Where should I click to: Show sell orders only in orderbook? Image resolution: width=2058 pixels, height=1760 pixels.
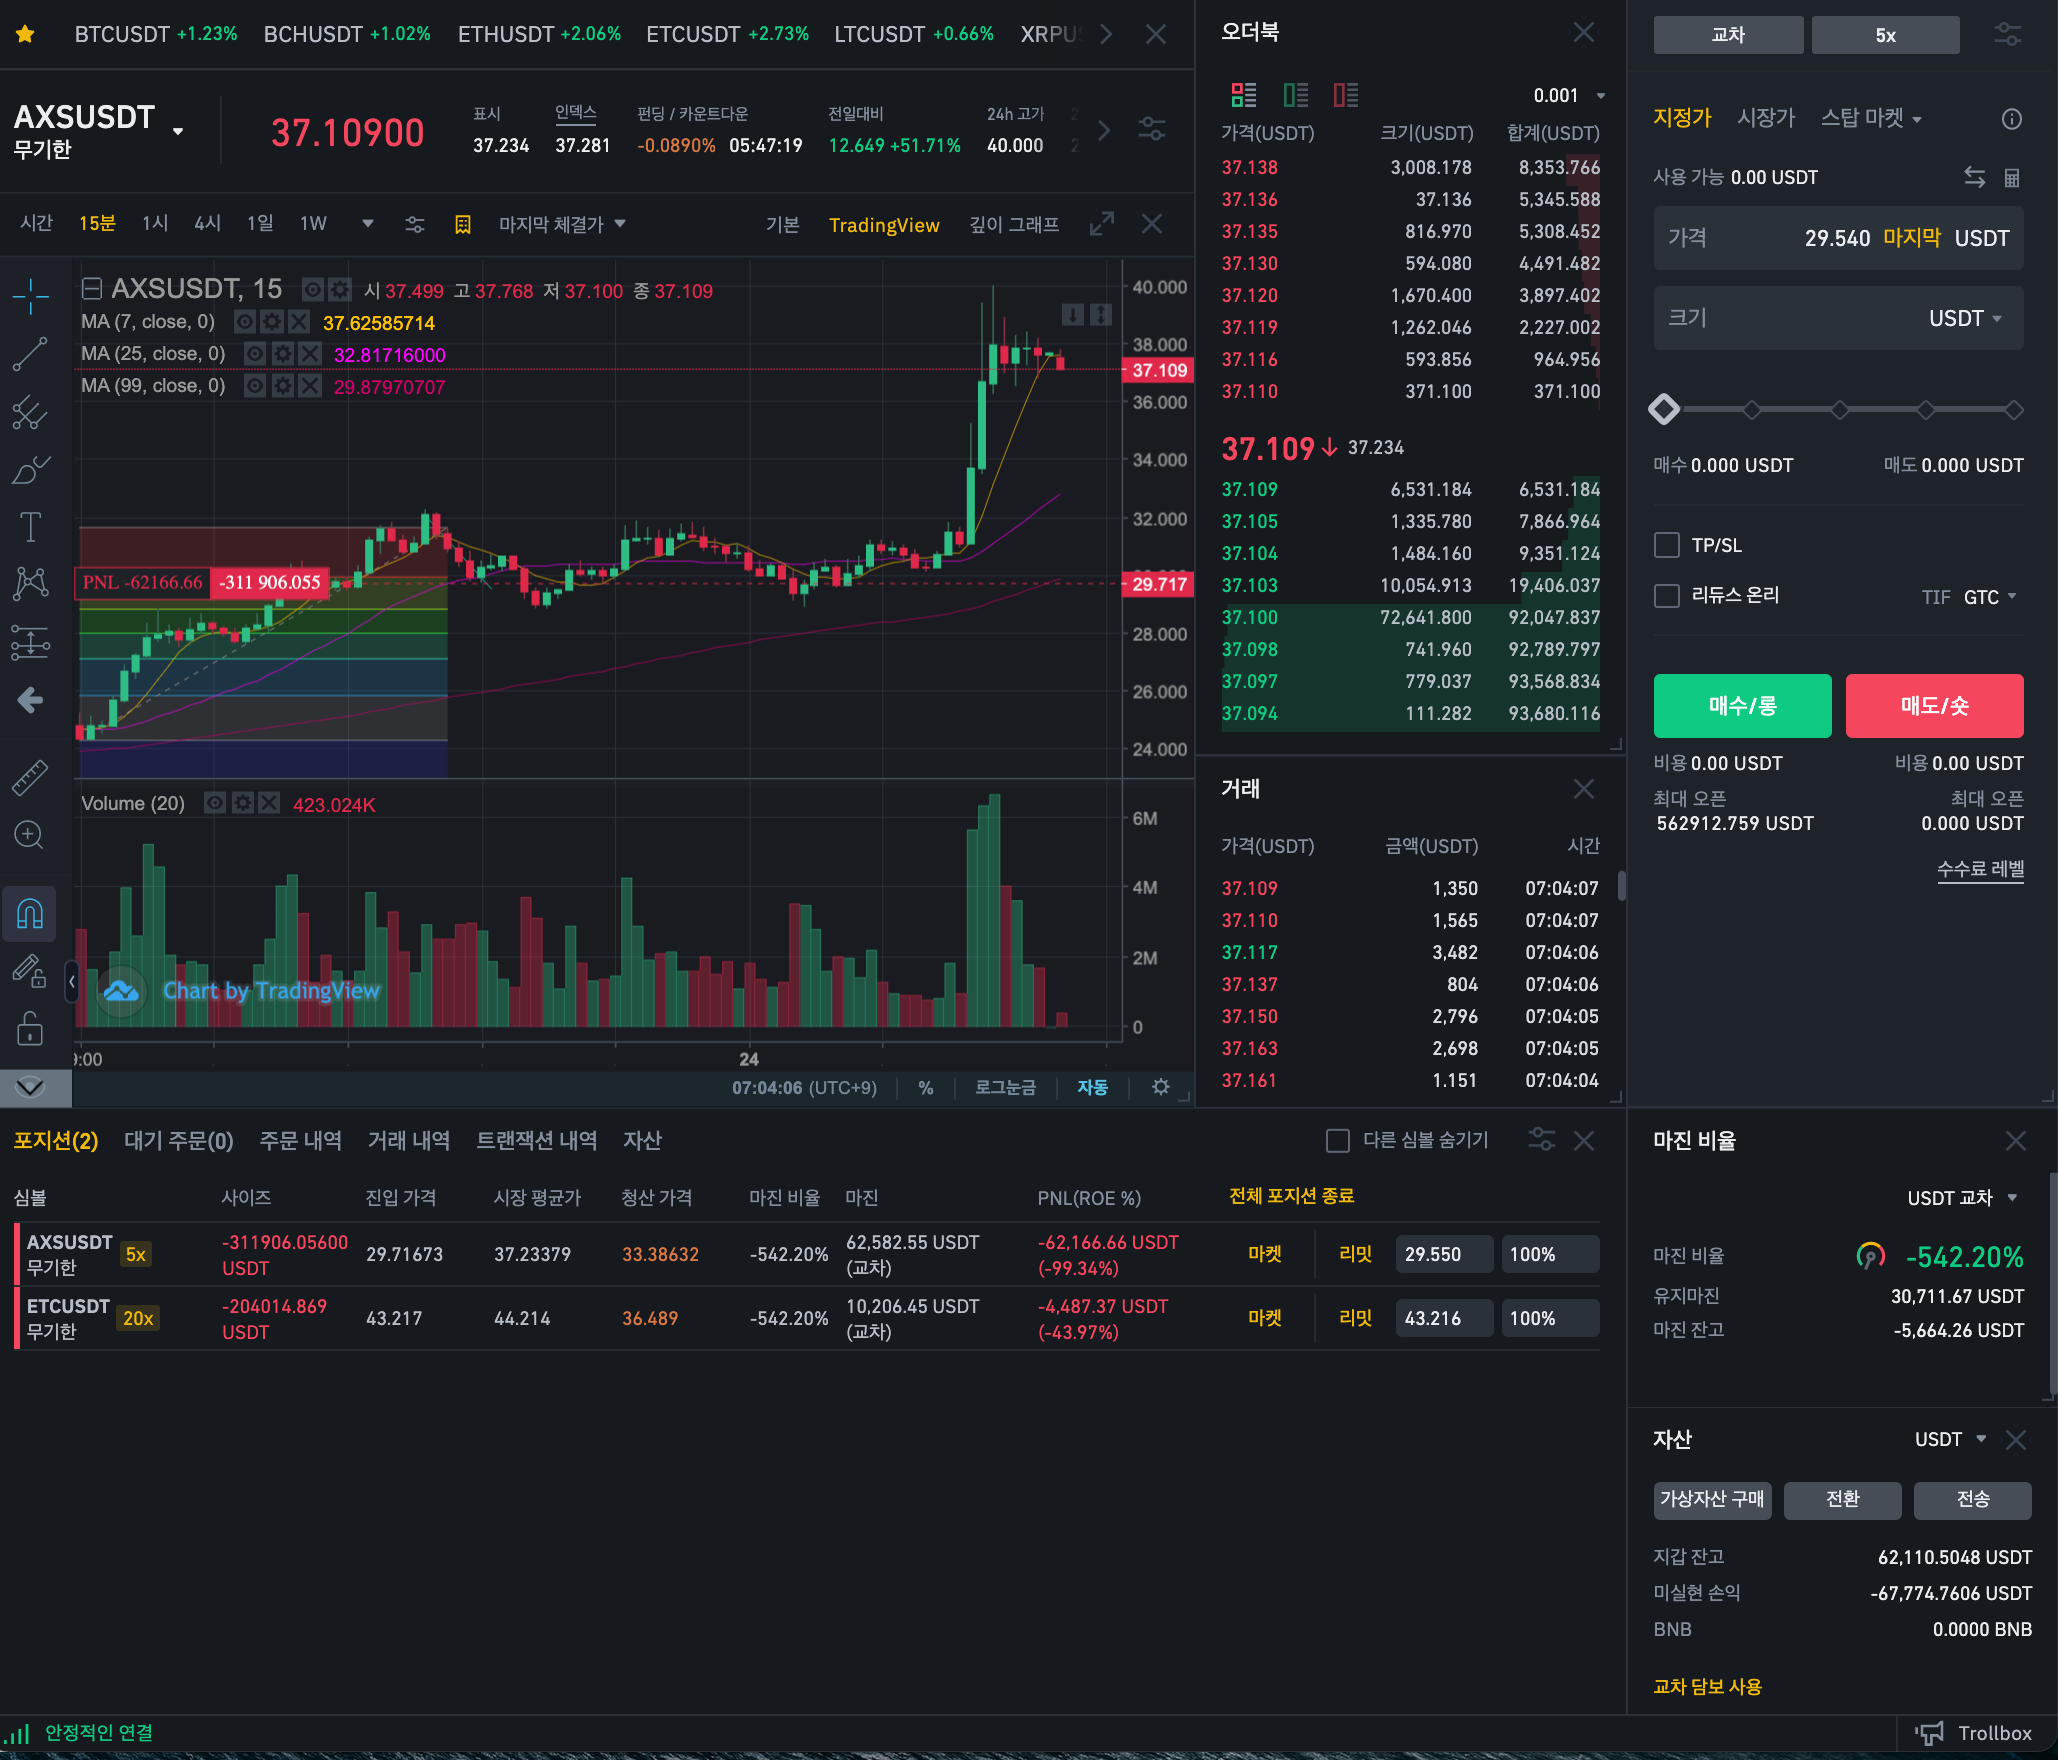1345,95
